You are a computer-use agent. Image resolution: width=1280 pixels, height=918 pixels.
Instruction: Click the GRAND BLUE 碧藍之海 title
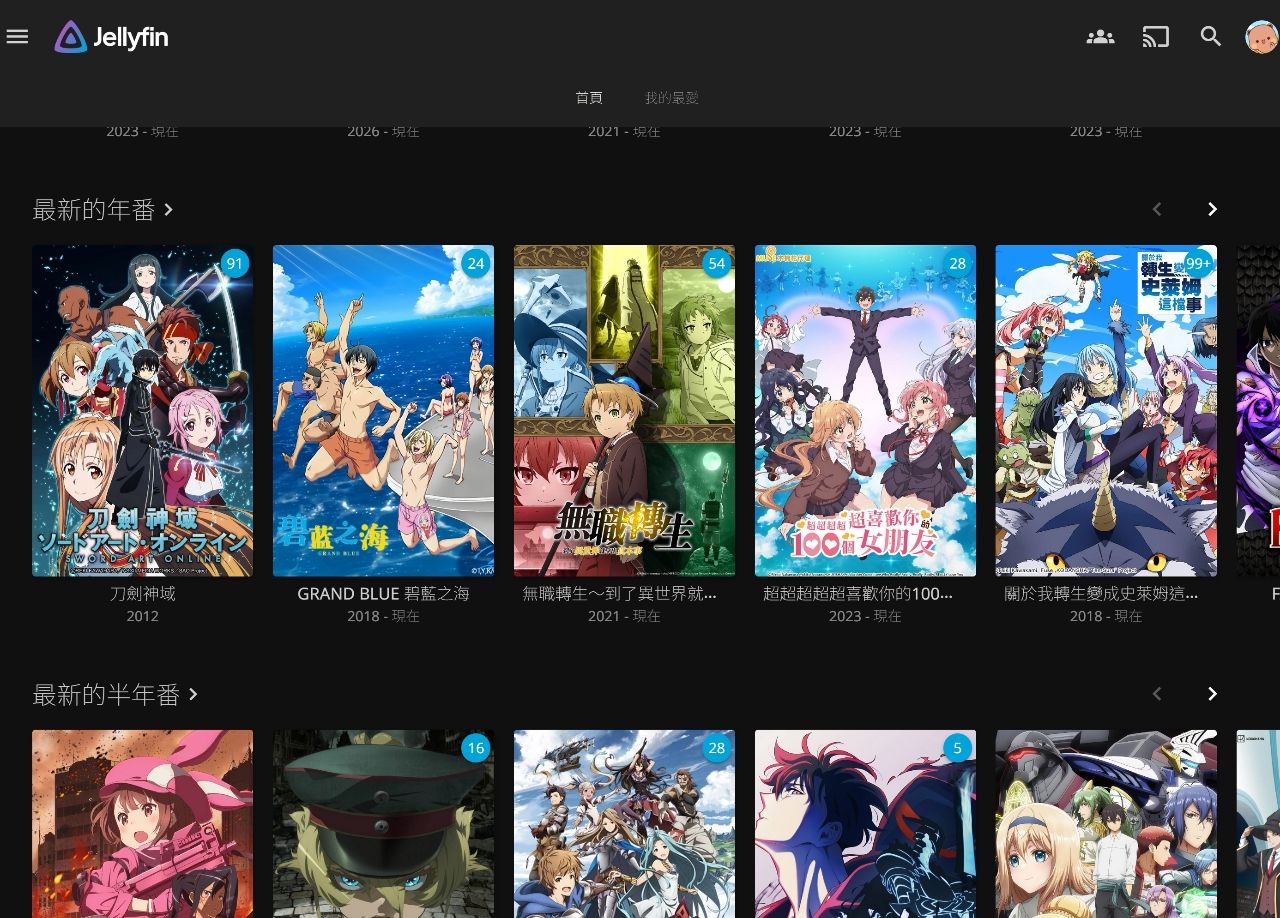click(x=383, y=594)
